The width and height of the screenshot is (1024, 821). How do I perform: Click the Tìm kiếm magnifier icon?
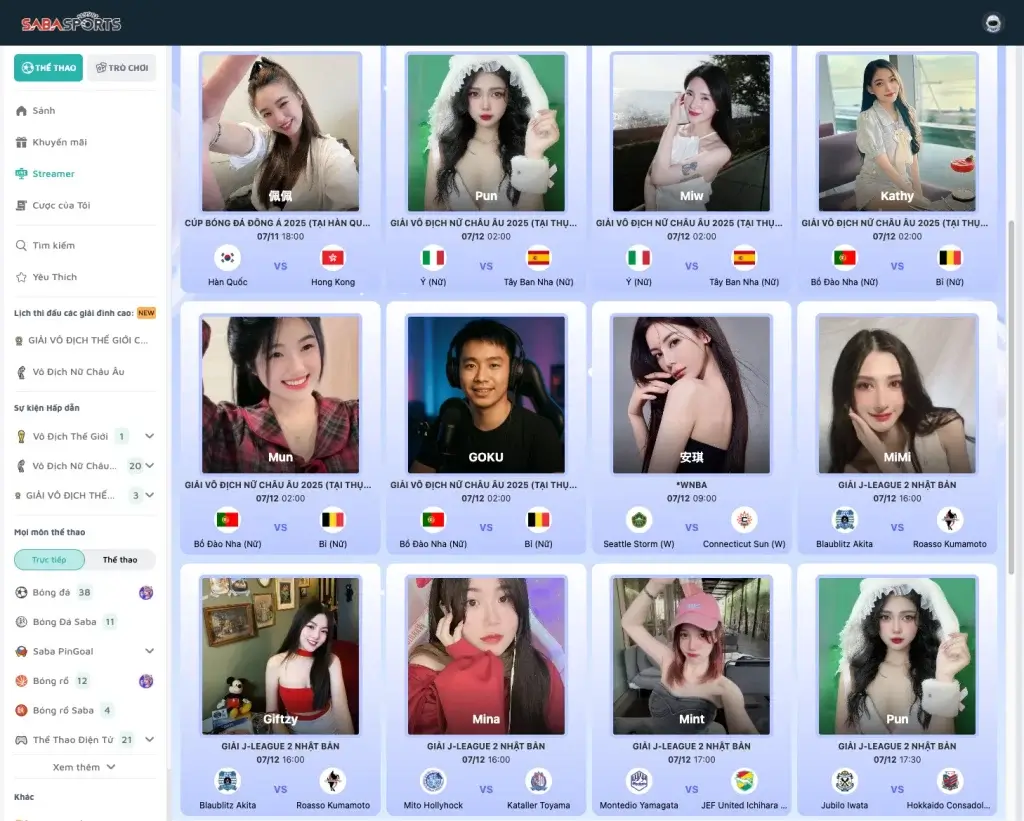(22, 245)
